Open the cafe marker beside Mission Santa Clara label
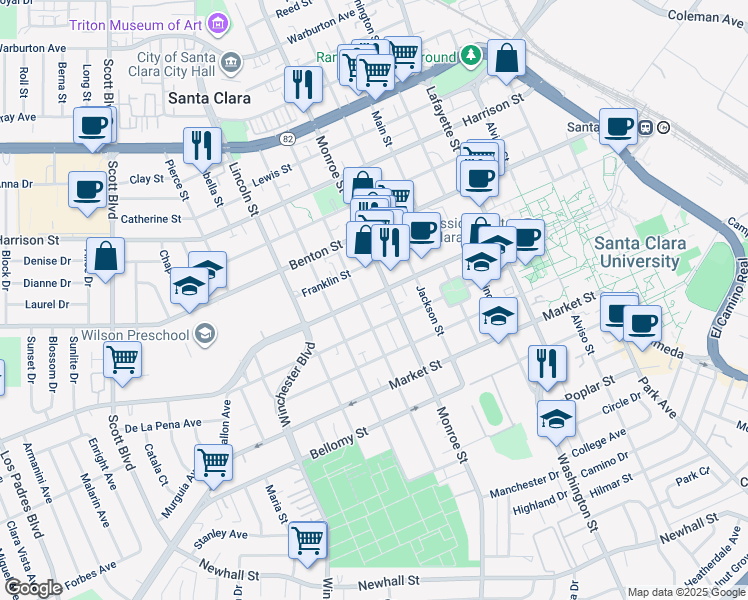This screenshot has width=748, height=600. pos(421,234)
